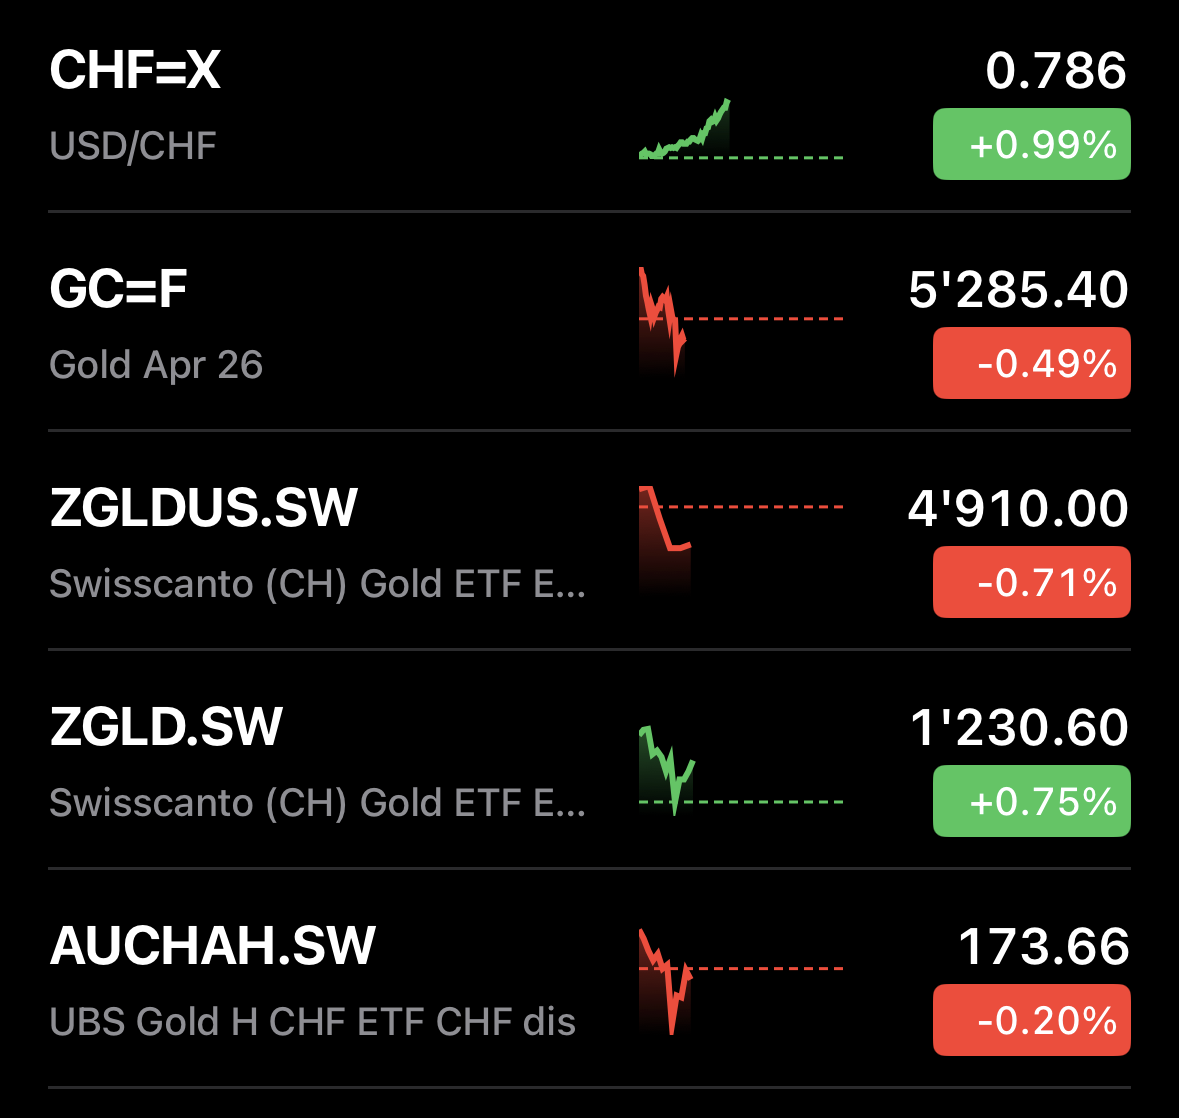This screenshot has width=1179, height=1118.
Task: Open the GC=F gold futures ticker
Action: 118,290
